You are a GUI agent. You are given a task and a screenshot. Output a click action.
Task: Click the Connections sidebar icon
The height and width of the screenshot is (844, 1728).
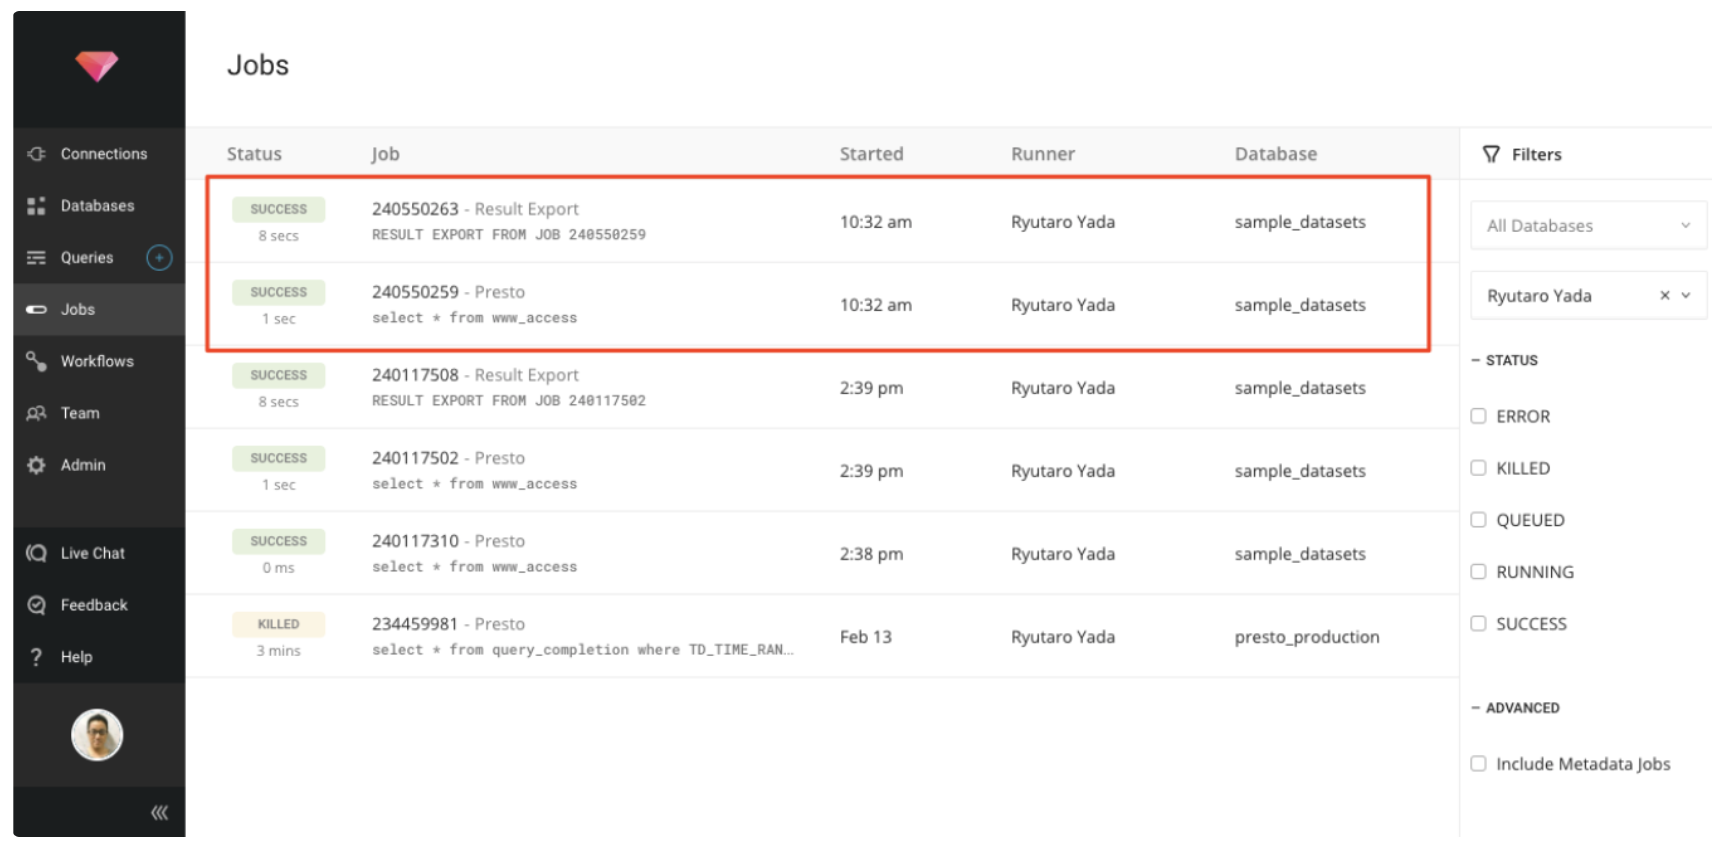(37, 154)
